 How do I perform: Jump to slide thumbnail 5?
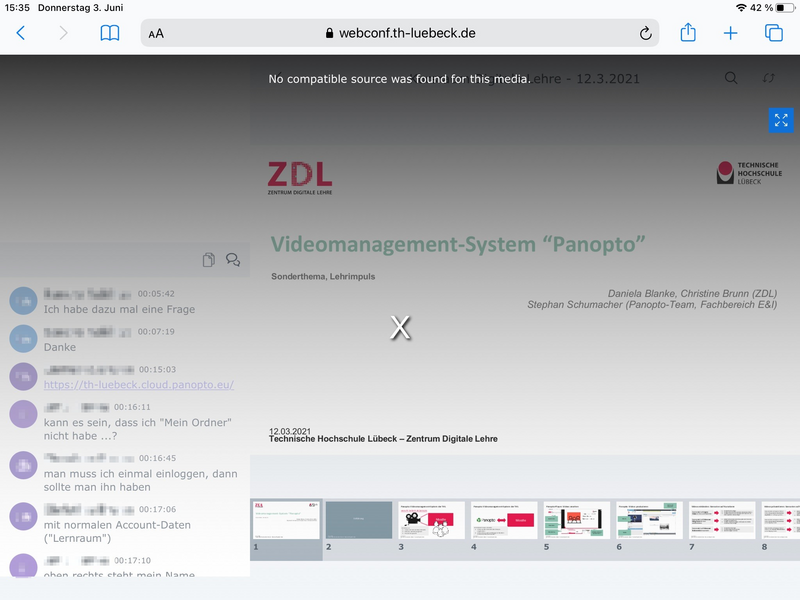[577, 520]
